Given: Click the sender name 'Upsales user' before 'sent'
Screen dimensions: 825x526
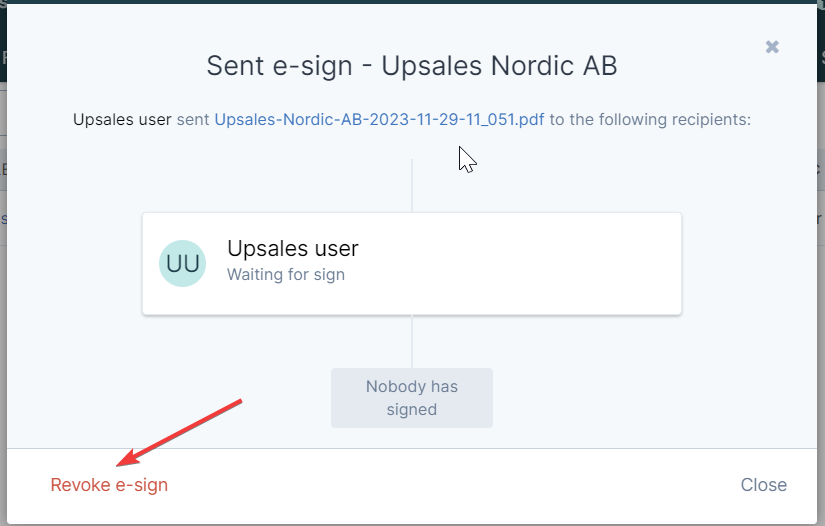Looking at the screenshot, I should [x=122, y=120].
